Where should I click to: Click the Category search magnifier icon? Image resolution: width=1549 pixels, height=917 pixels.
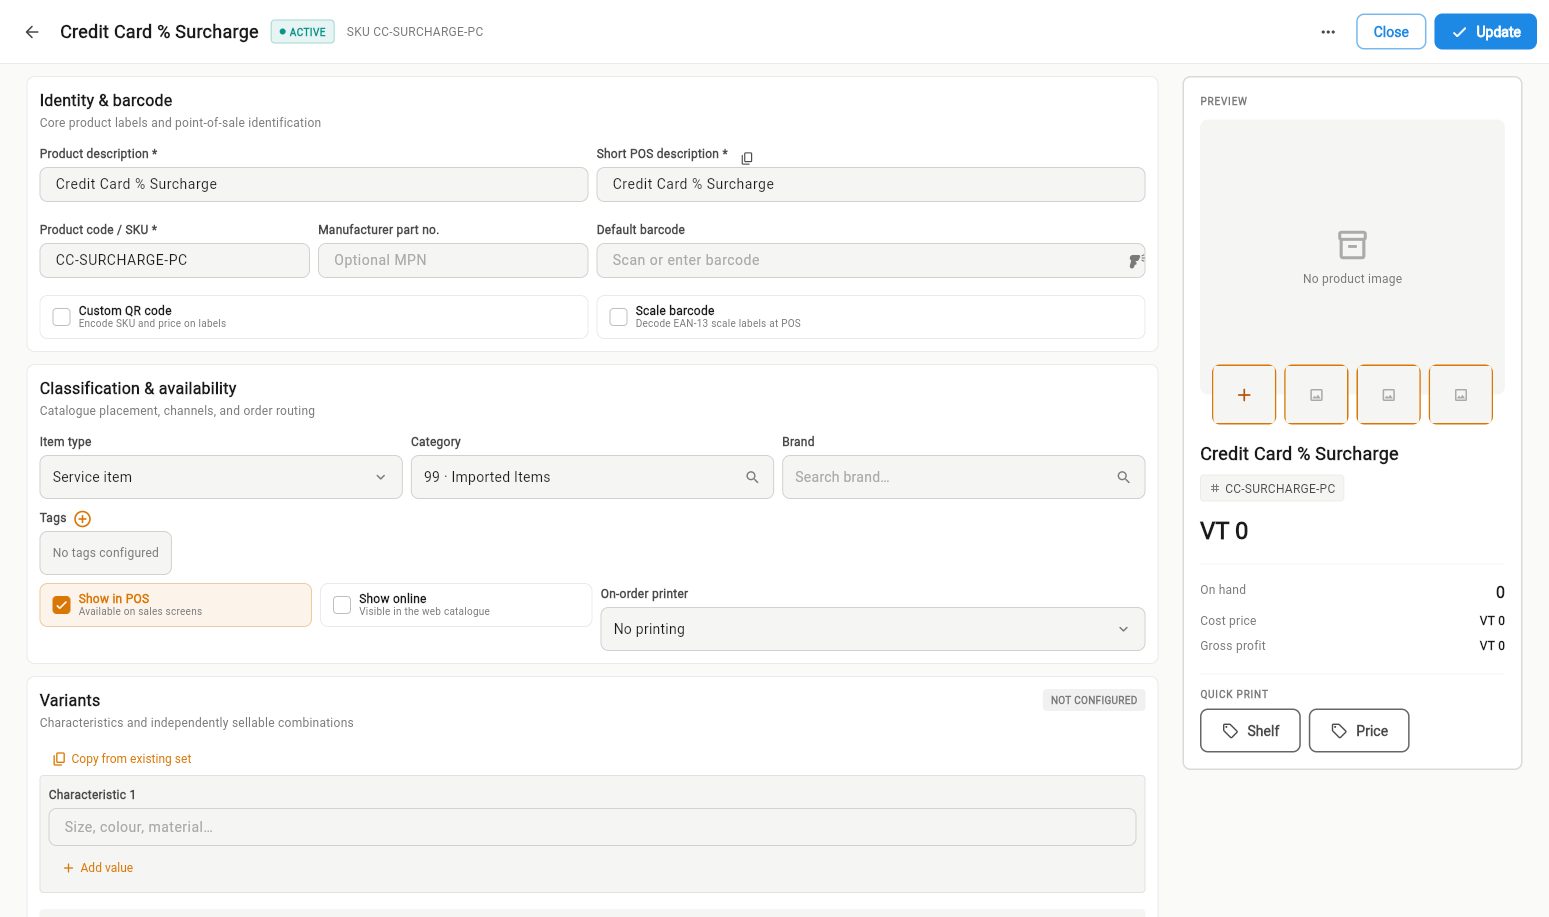tap(752, 478)
